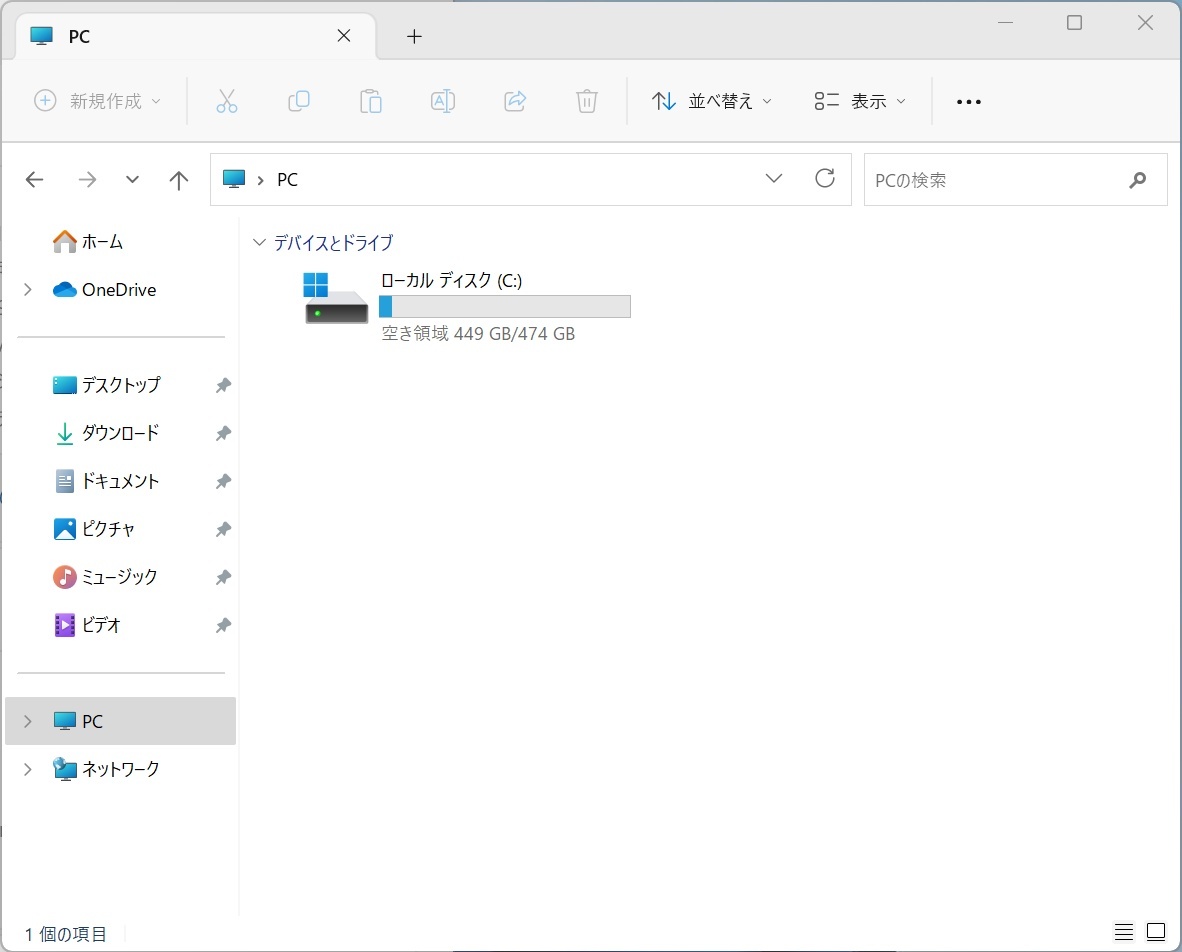Click the pin icon beside ダウンロード
This screenshot has height=952, width=1182.
pyautogui.click(x=223, y=433)
